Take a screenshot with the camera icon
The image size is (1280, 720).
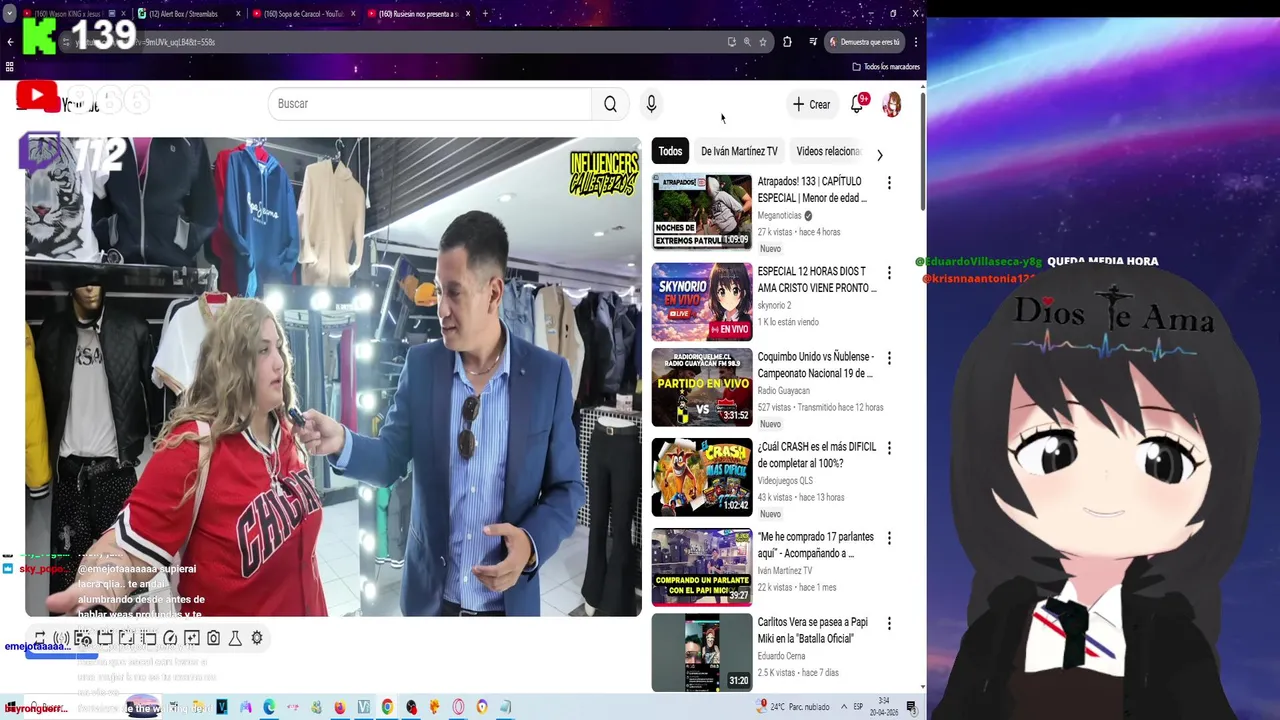[213, 638]
